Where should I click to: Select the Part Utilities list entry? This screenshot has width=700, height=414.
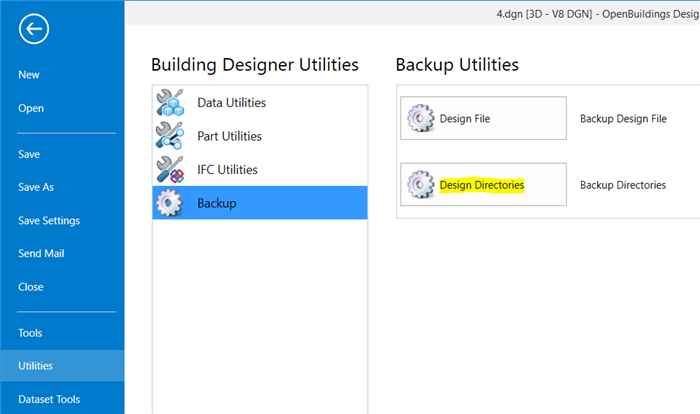[260, 136]
